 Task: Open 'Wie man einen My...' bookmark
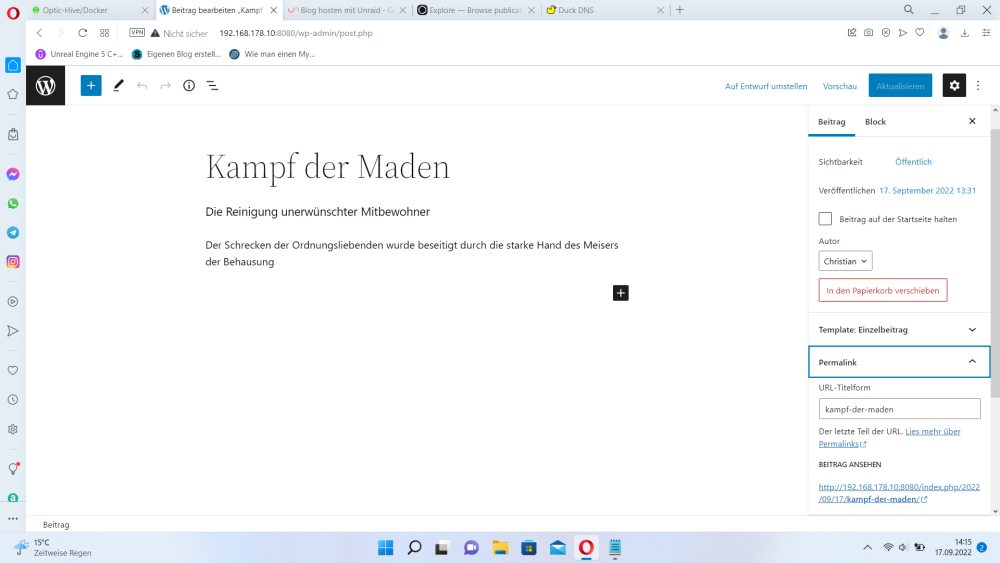click(x=272, y=54)
